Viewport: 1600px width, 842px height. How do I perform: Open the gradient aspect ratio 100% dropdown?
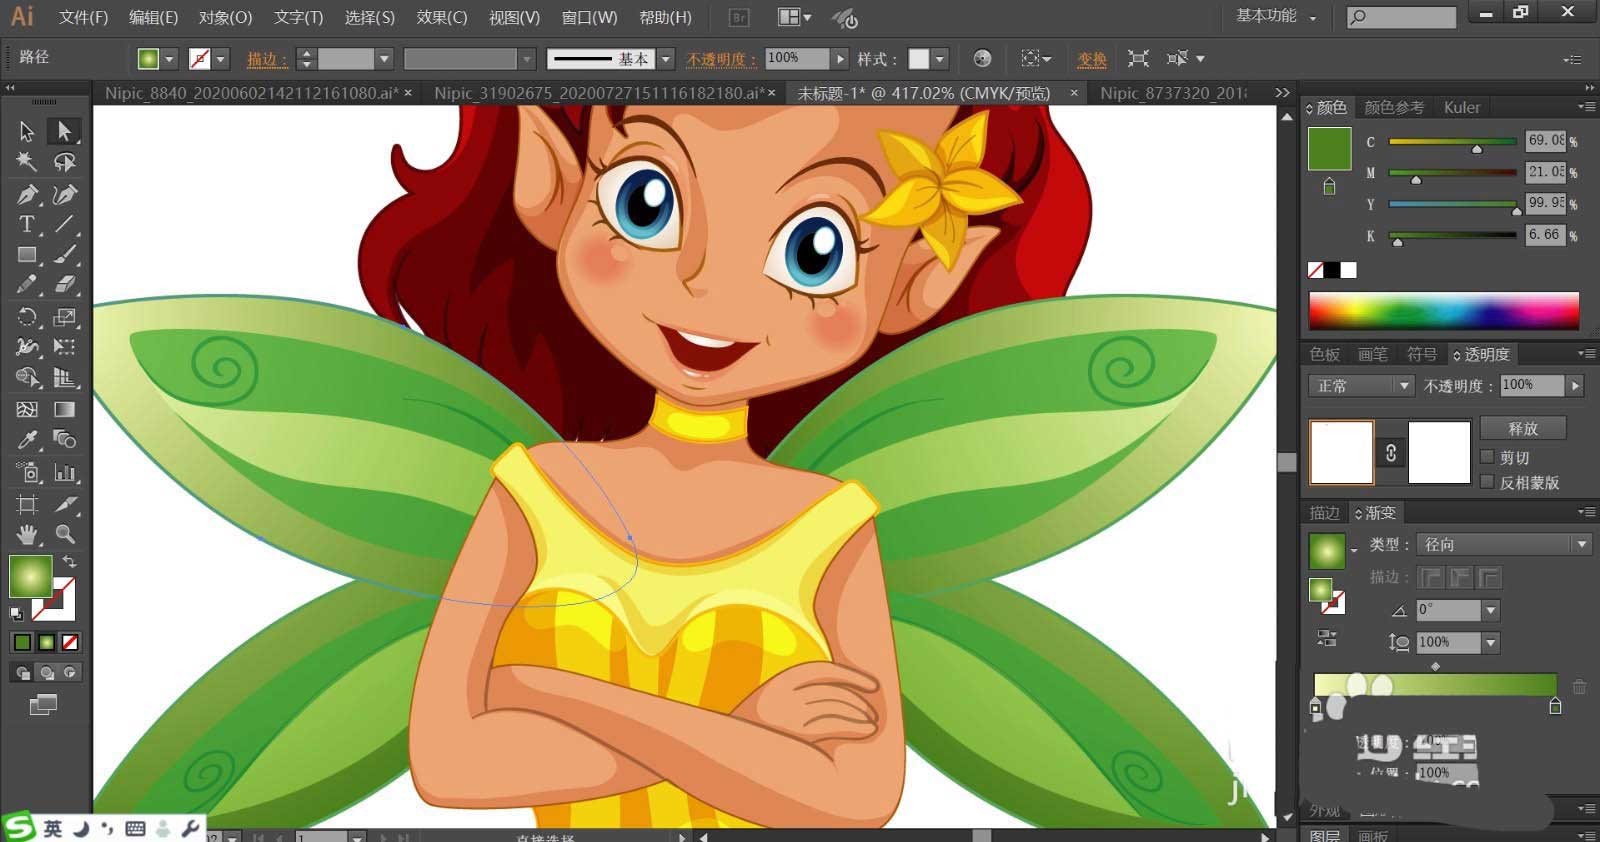(1491, 642)
